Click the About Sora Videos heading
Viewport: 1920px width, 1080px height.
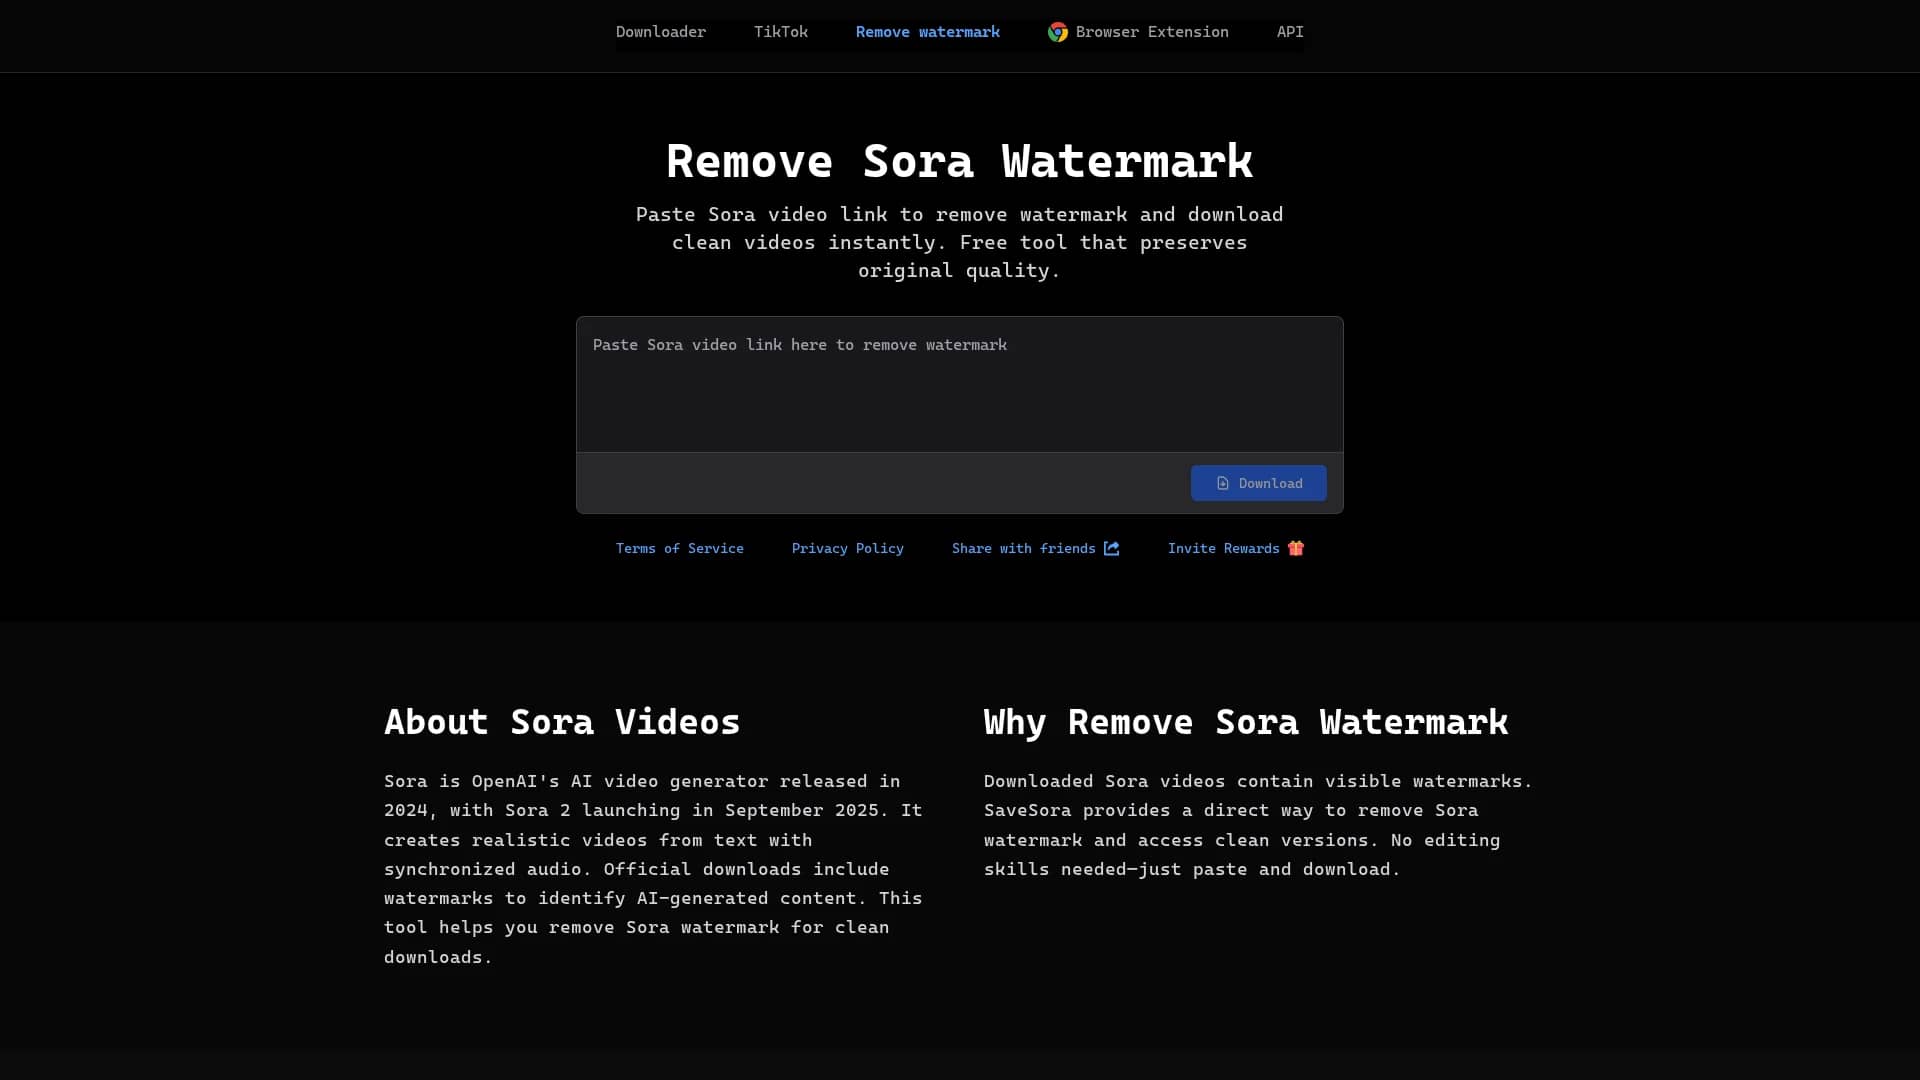coord(562,722)
